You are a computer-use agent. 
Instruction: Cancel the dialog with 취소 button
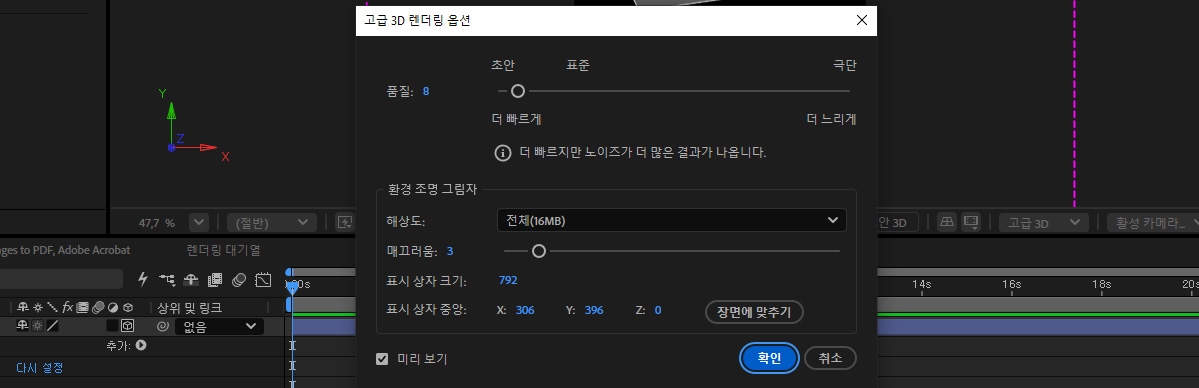[830, 358]
